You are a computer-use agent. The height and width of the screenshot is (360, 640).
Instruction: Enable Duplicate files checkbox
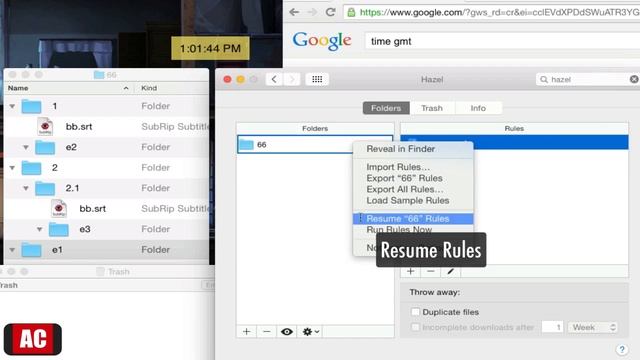point(415,312)
